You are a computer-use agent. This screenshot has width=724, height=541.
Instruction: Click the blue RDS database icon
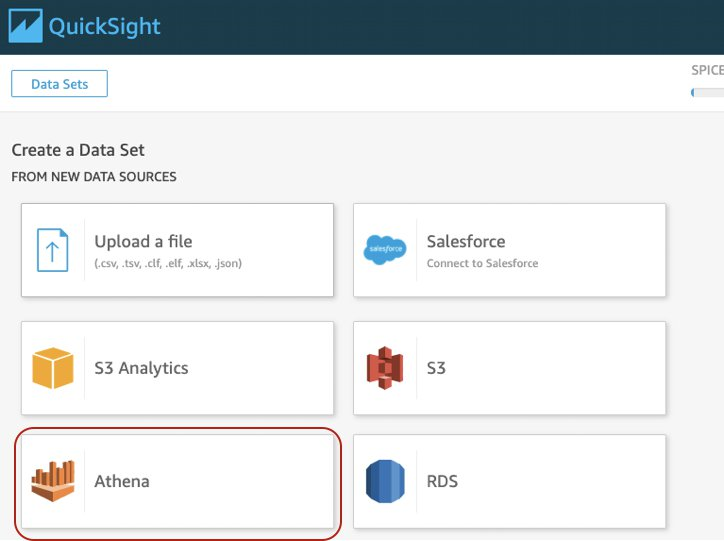click(x=385, y=481)
